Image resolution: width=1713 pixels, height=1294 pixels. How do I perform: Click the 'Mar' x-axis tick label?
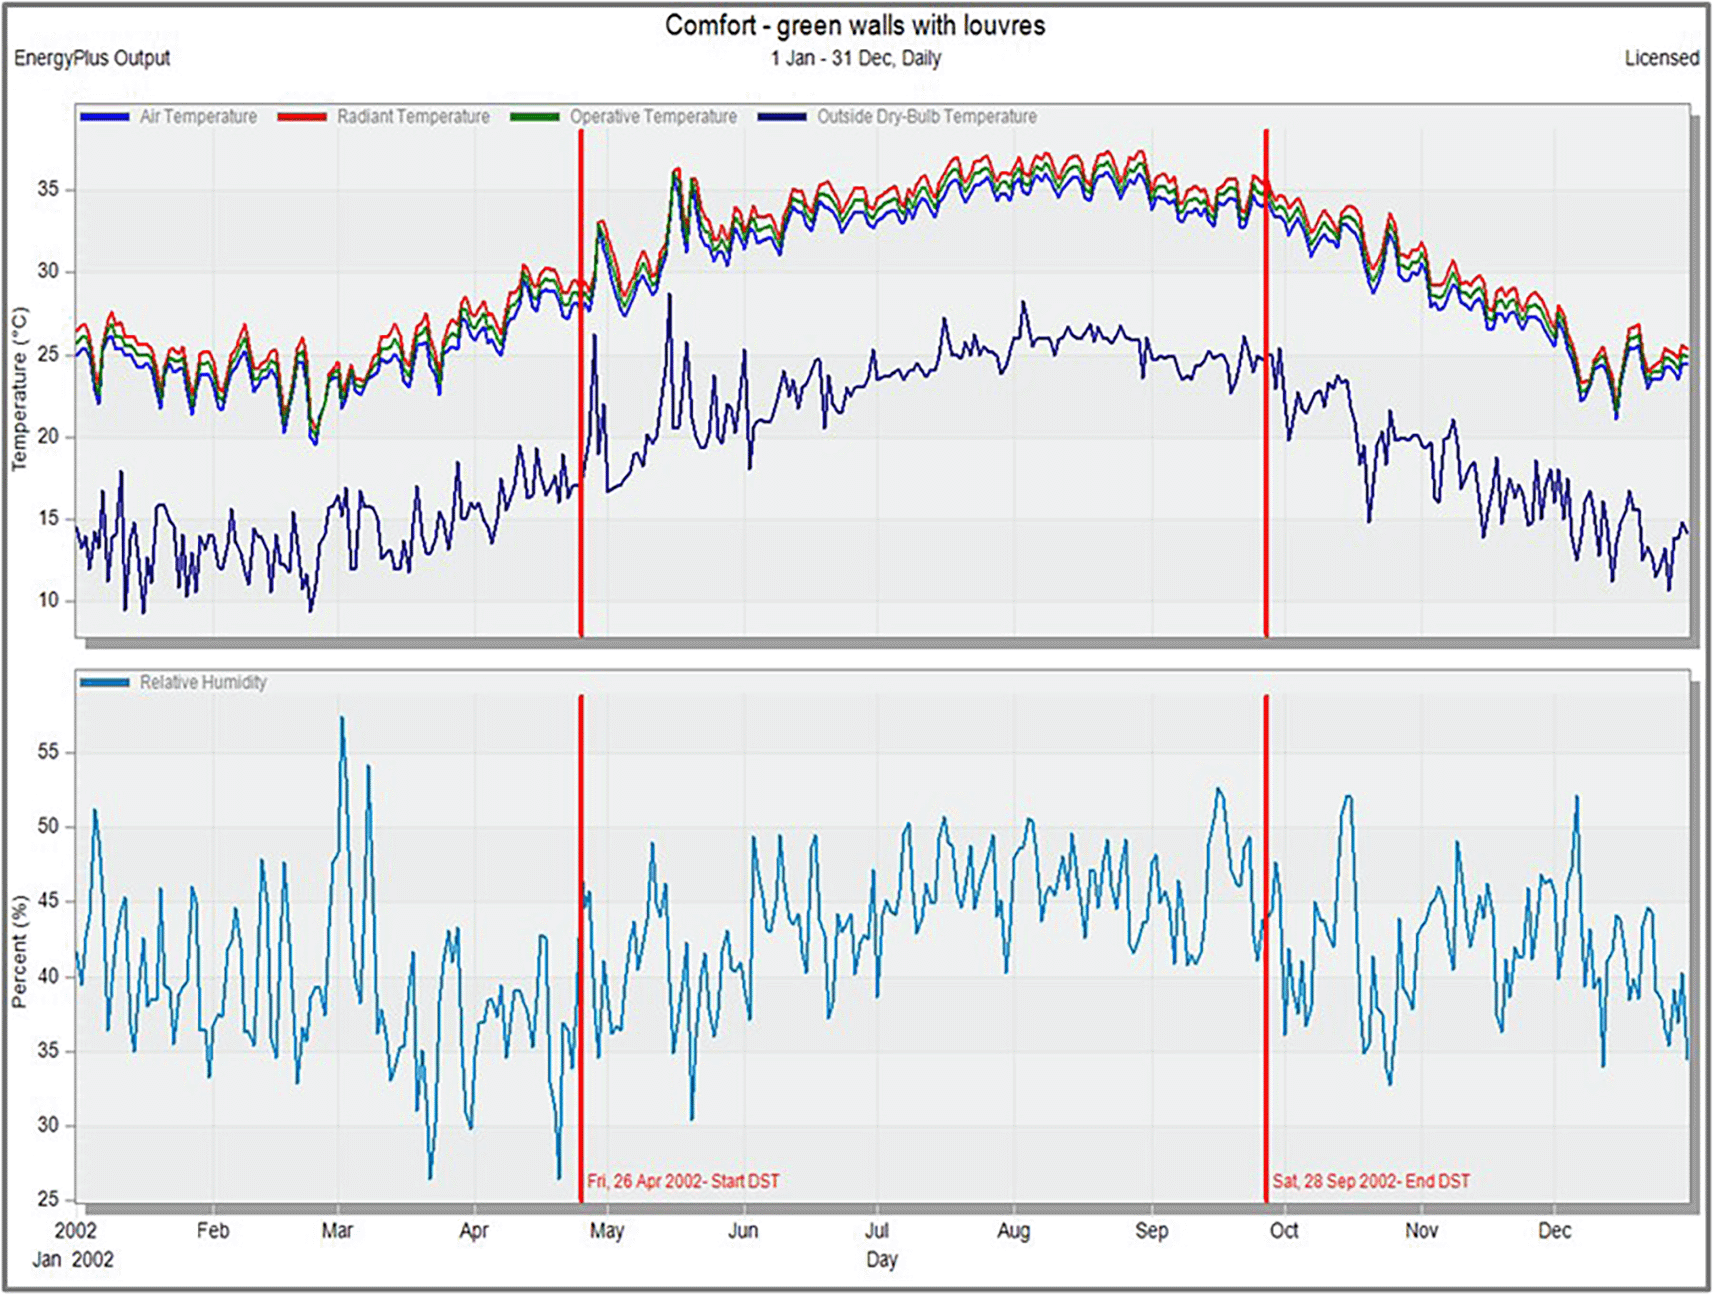tap(337, 1230)
